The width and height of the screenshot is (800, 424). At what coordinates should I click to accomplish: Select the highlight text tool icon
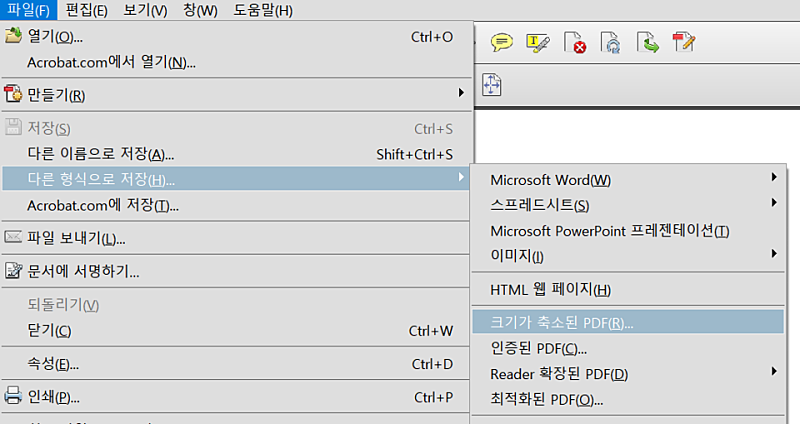tap(538, 43)
